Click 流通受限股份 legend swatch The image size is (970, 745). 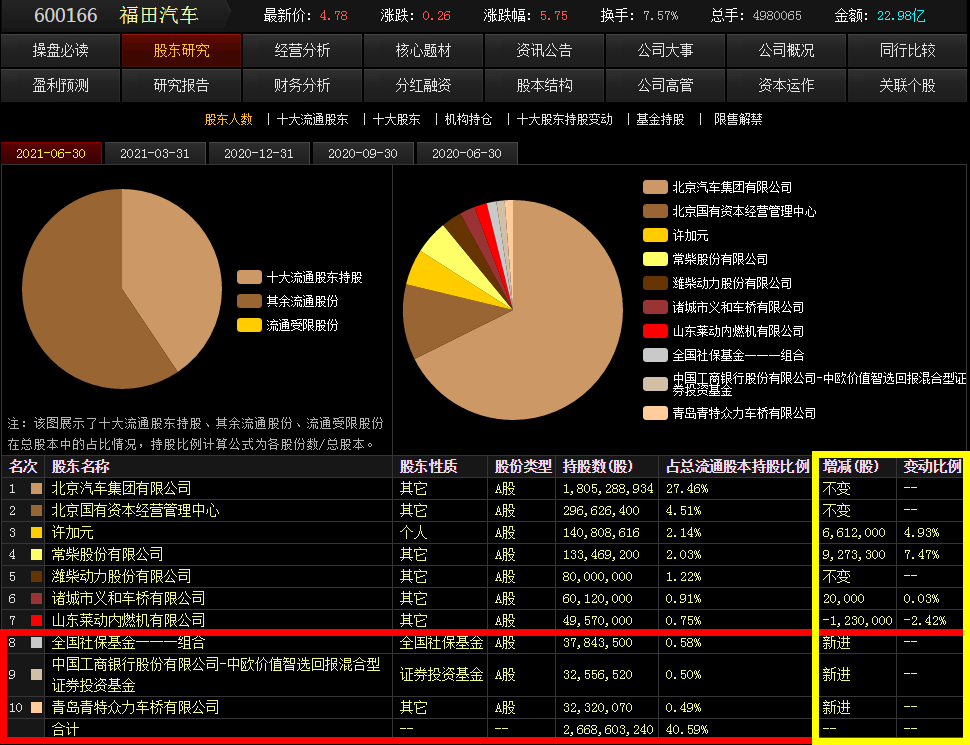point(249,325)
